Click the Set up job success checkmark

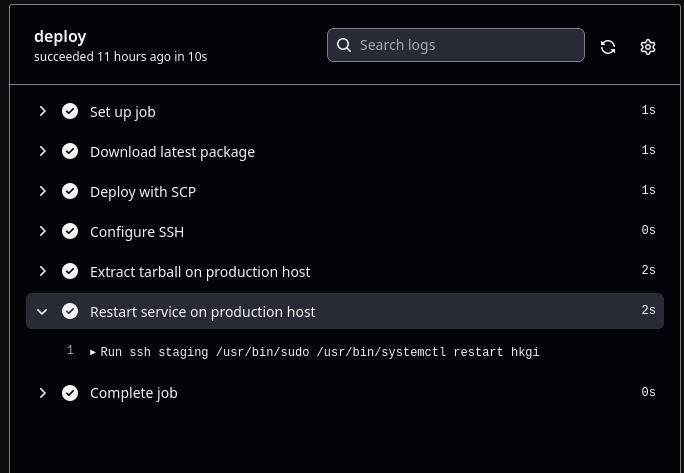[70, 112]
